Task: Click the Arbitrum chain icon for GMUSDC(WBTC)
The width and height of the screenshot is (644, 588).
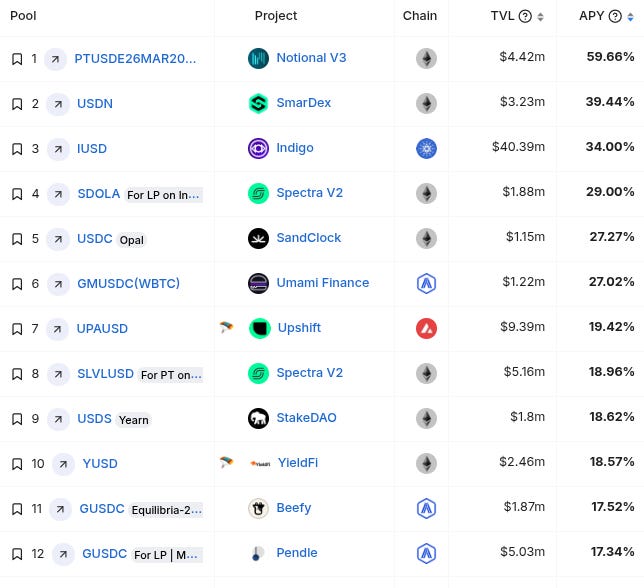Action: point(426,283)
